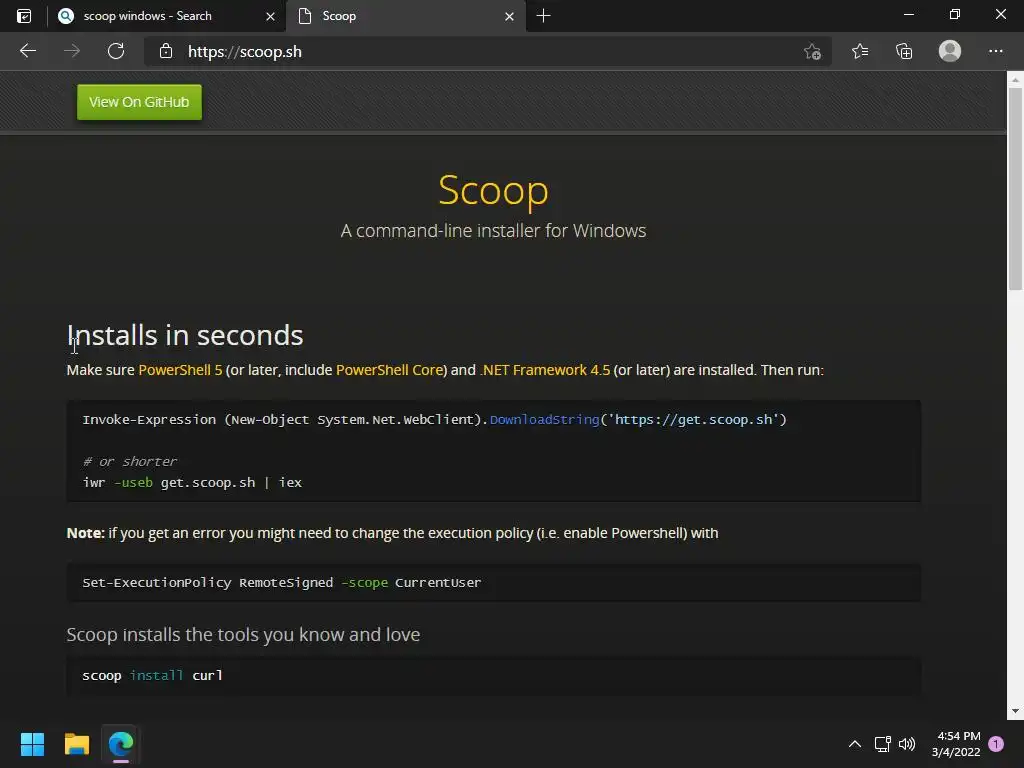Open the PowerShell 5 link
1024x768 pixels.
coord(180,370)
